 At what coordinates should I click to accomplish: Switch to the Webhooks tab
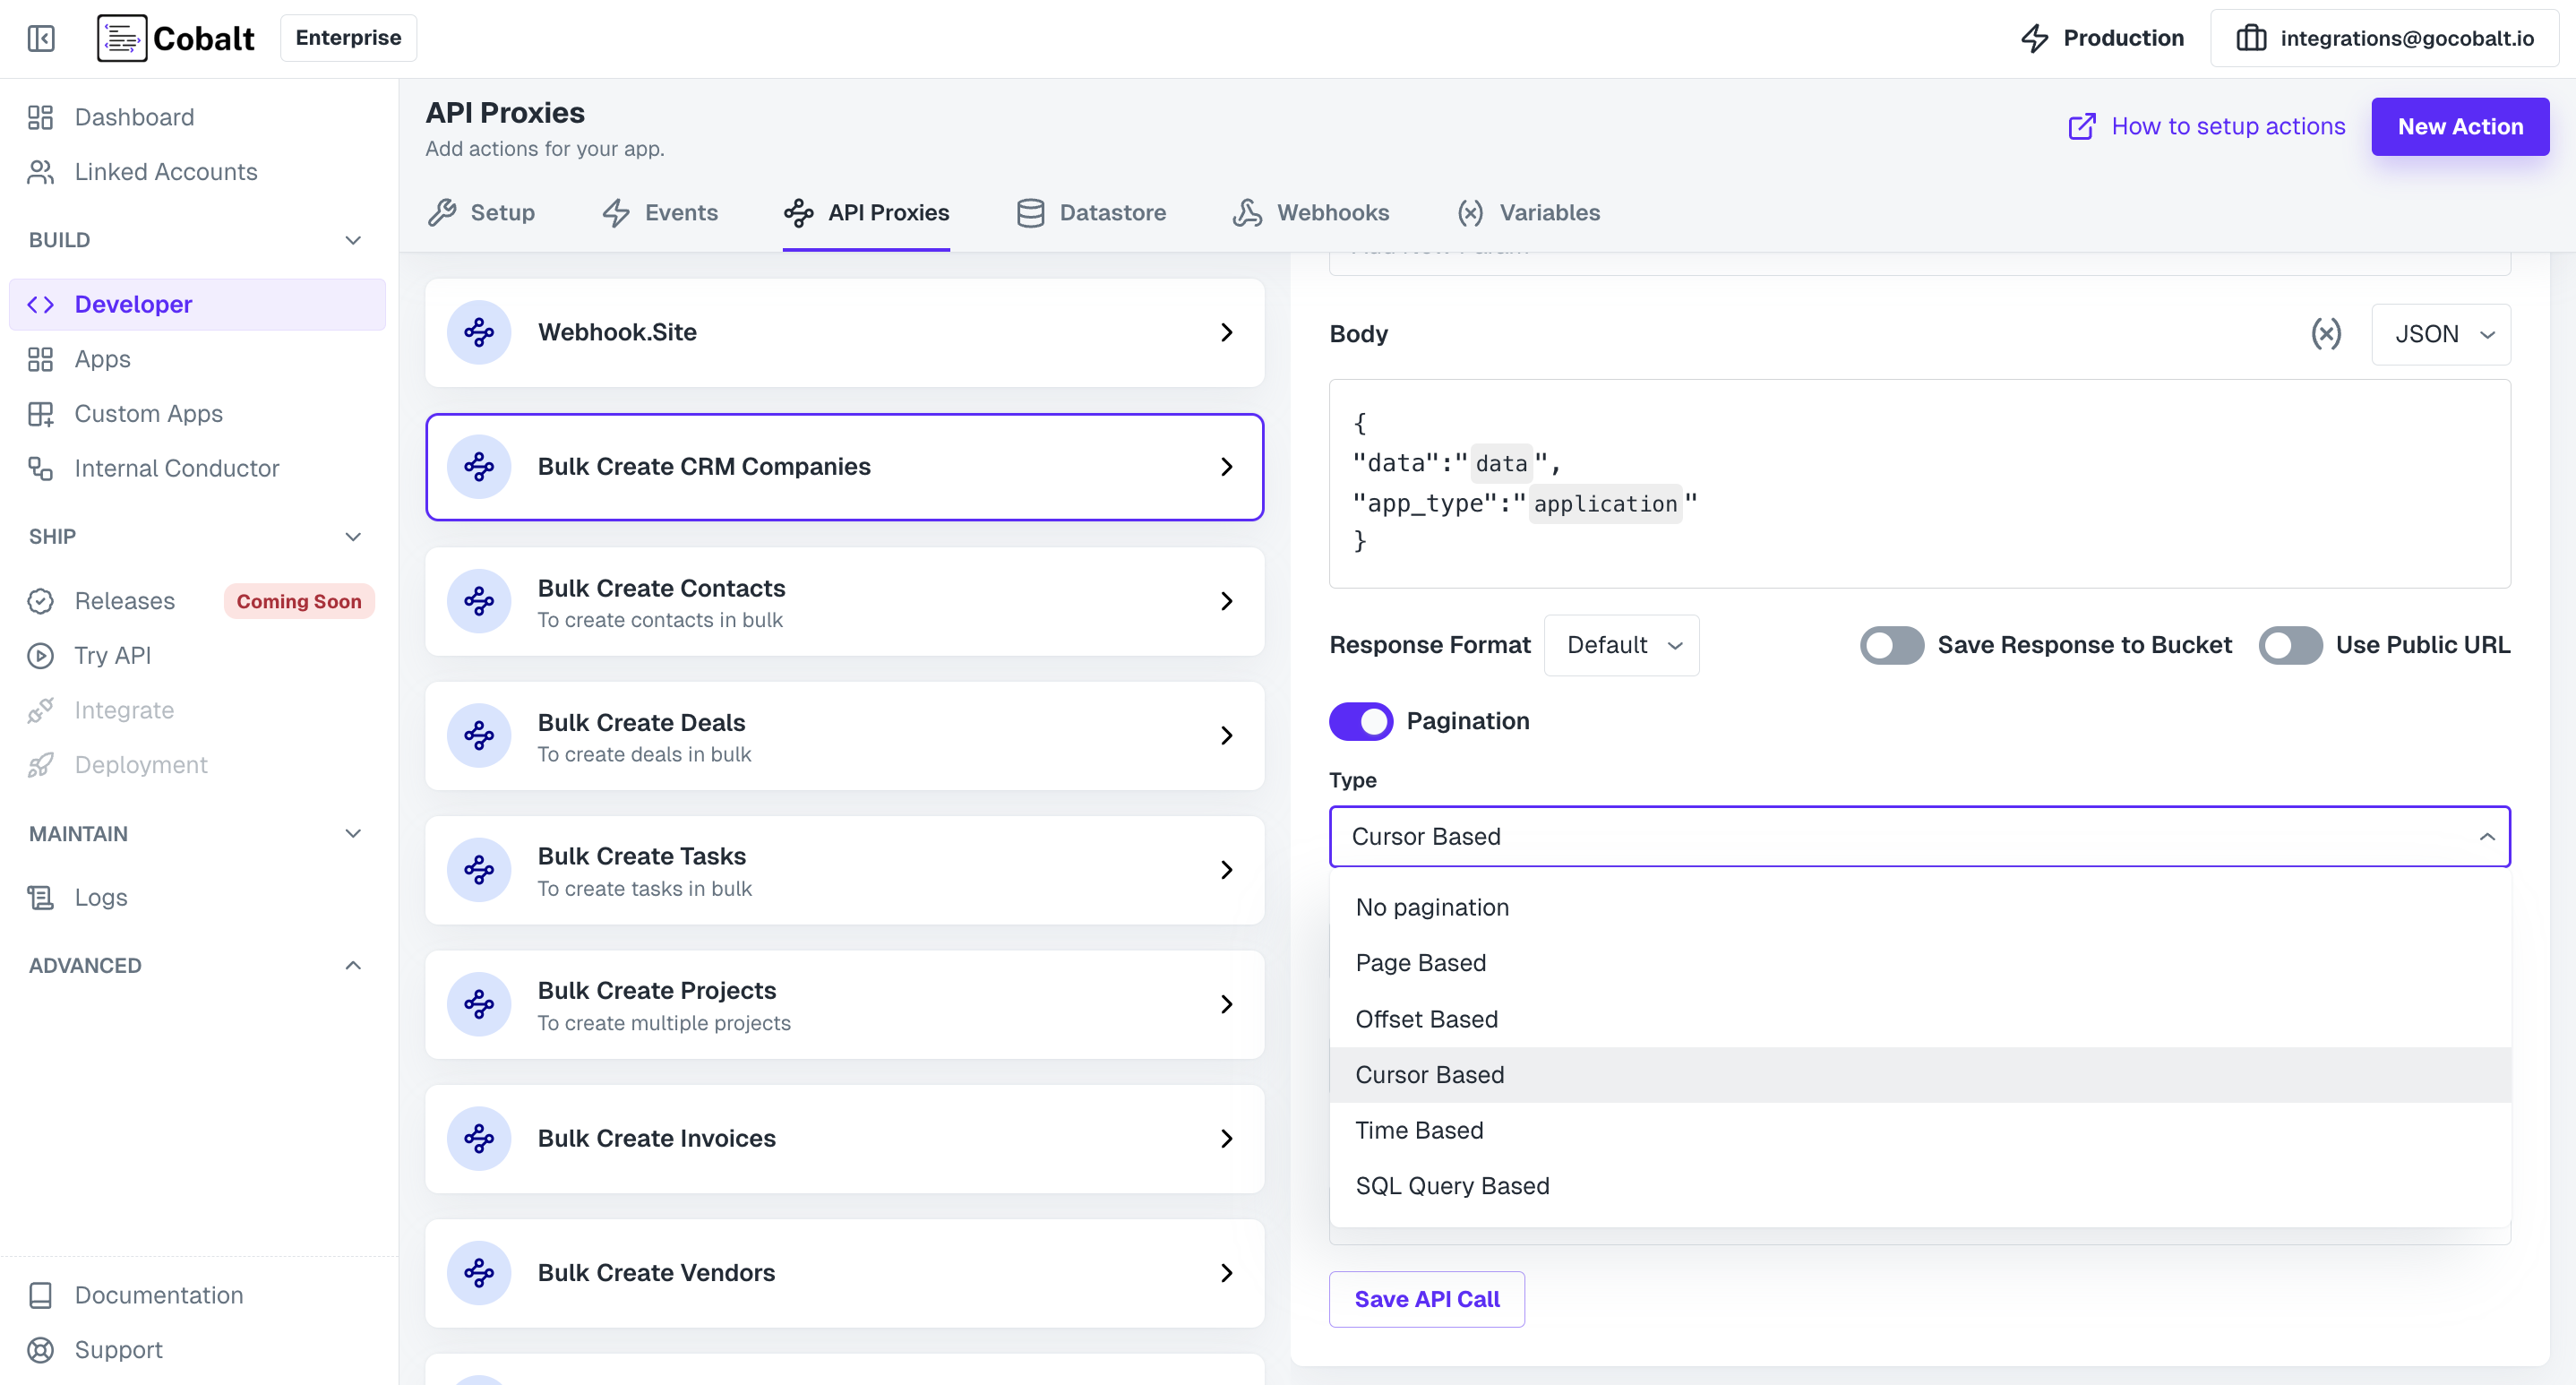(x=1312, y=212)
